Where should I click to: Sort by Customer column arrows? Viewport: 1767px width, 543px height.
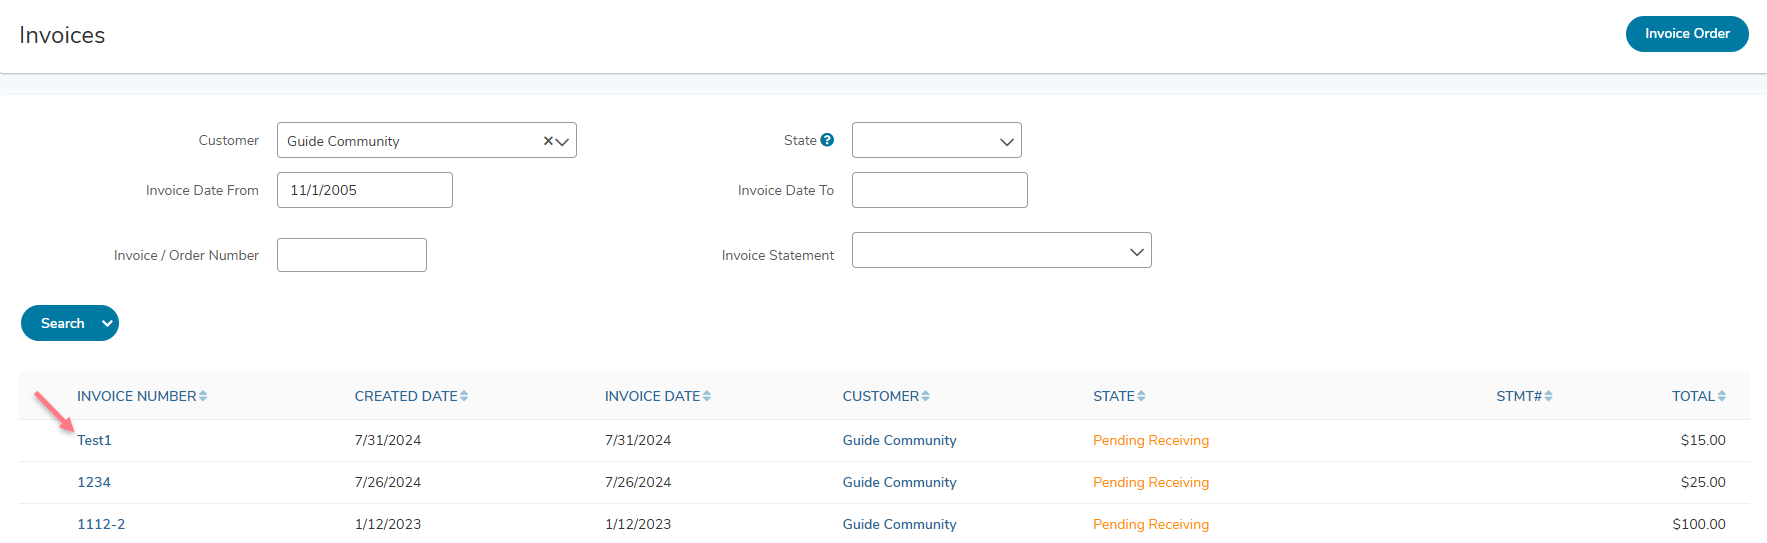tap(926, 396)
